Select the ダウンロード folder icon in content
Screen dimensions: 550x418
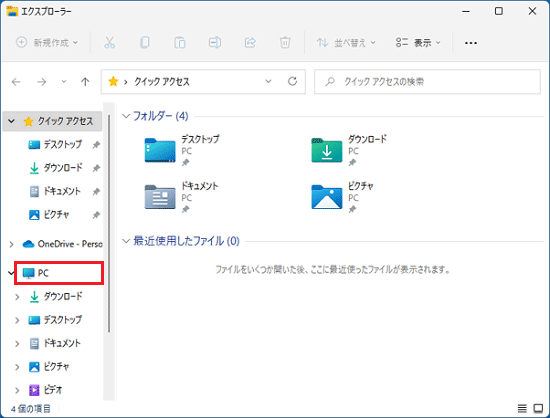click(327, 150)
